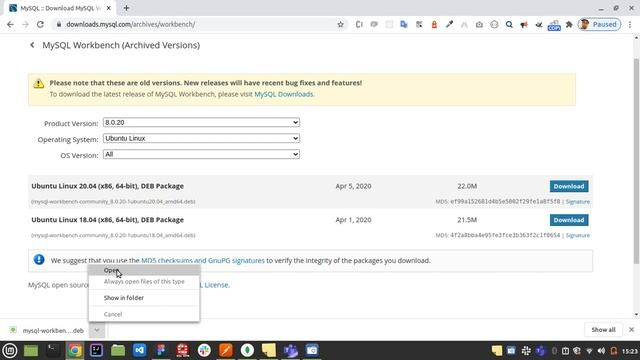Reload the MySQL downloads page
The width and height of the screenshot is (640, 360).
(x=40, y=24)
